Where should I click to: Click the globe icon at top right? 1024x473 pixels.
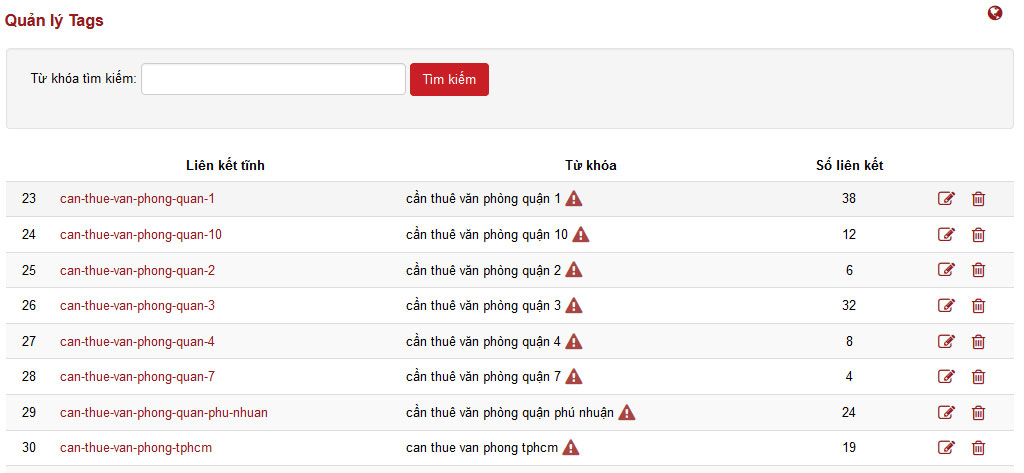tap(995, 13)
